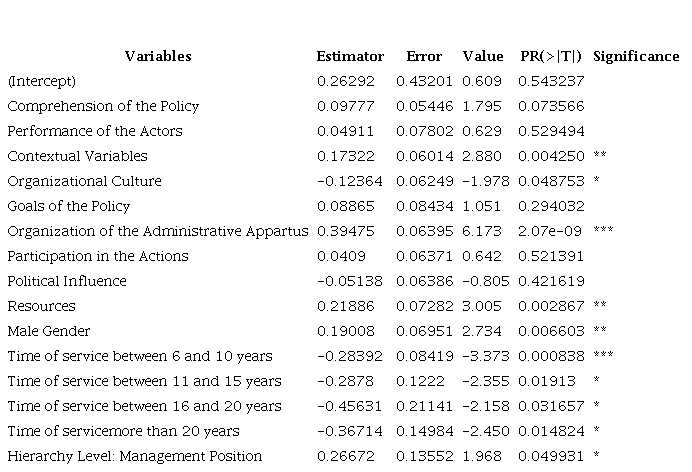Select the Political Influence row label

point(67,281)
